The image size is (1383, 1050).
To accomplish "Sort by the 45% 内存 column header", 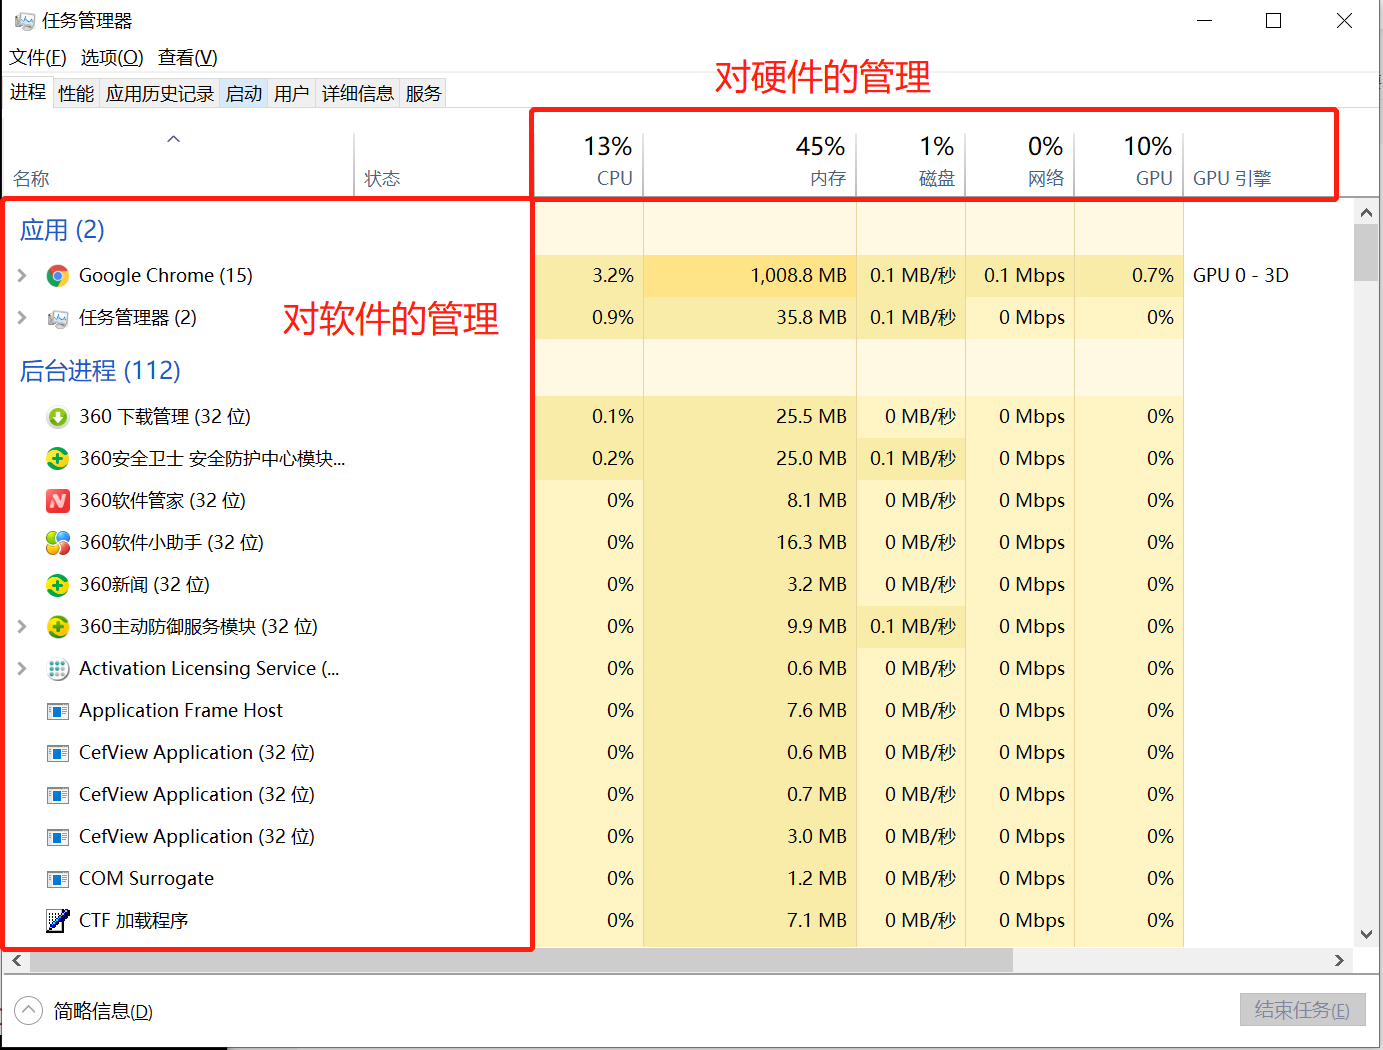I will [x=750, y=162].
